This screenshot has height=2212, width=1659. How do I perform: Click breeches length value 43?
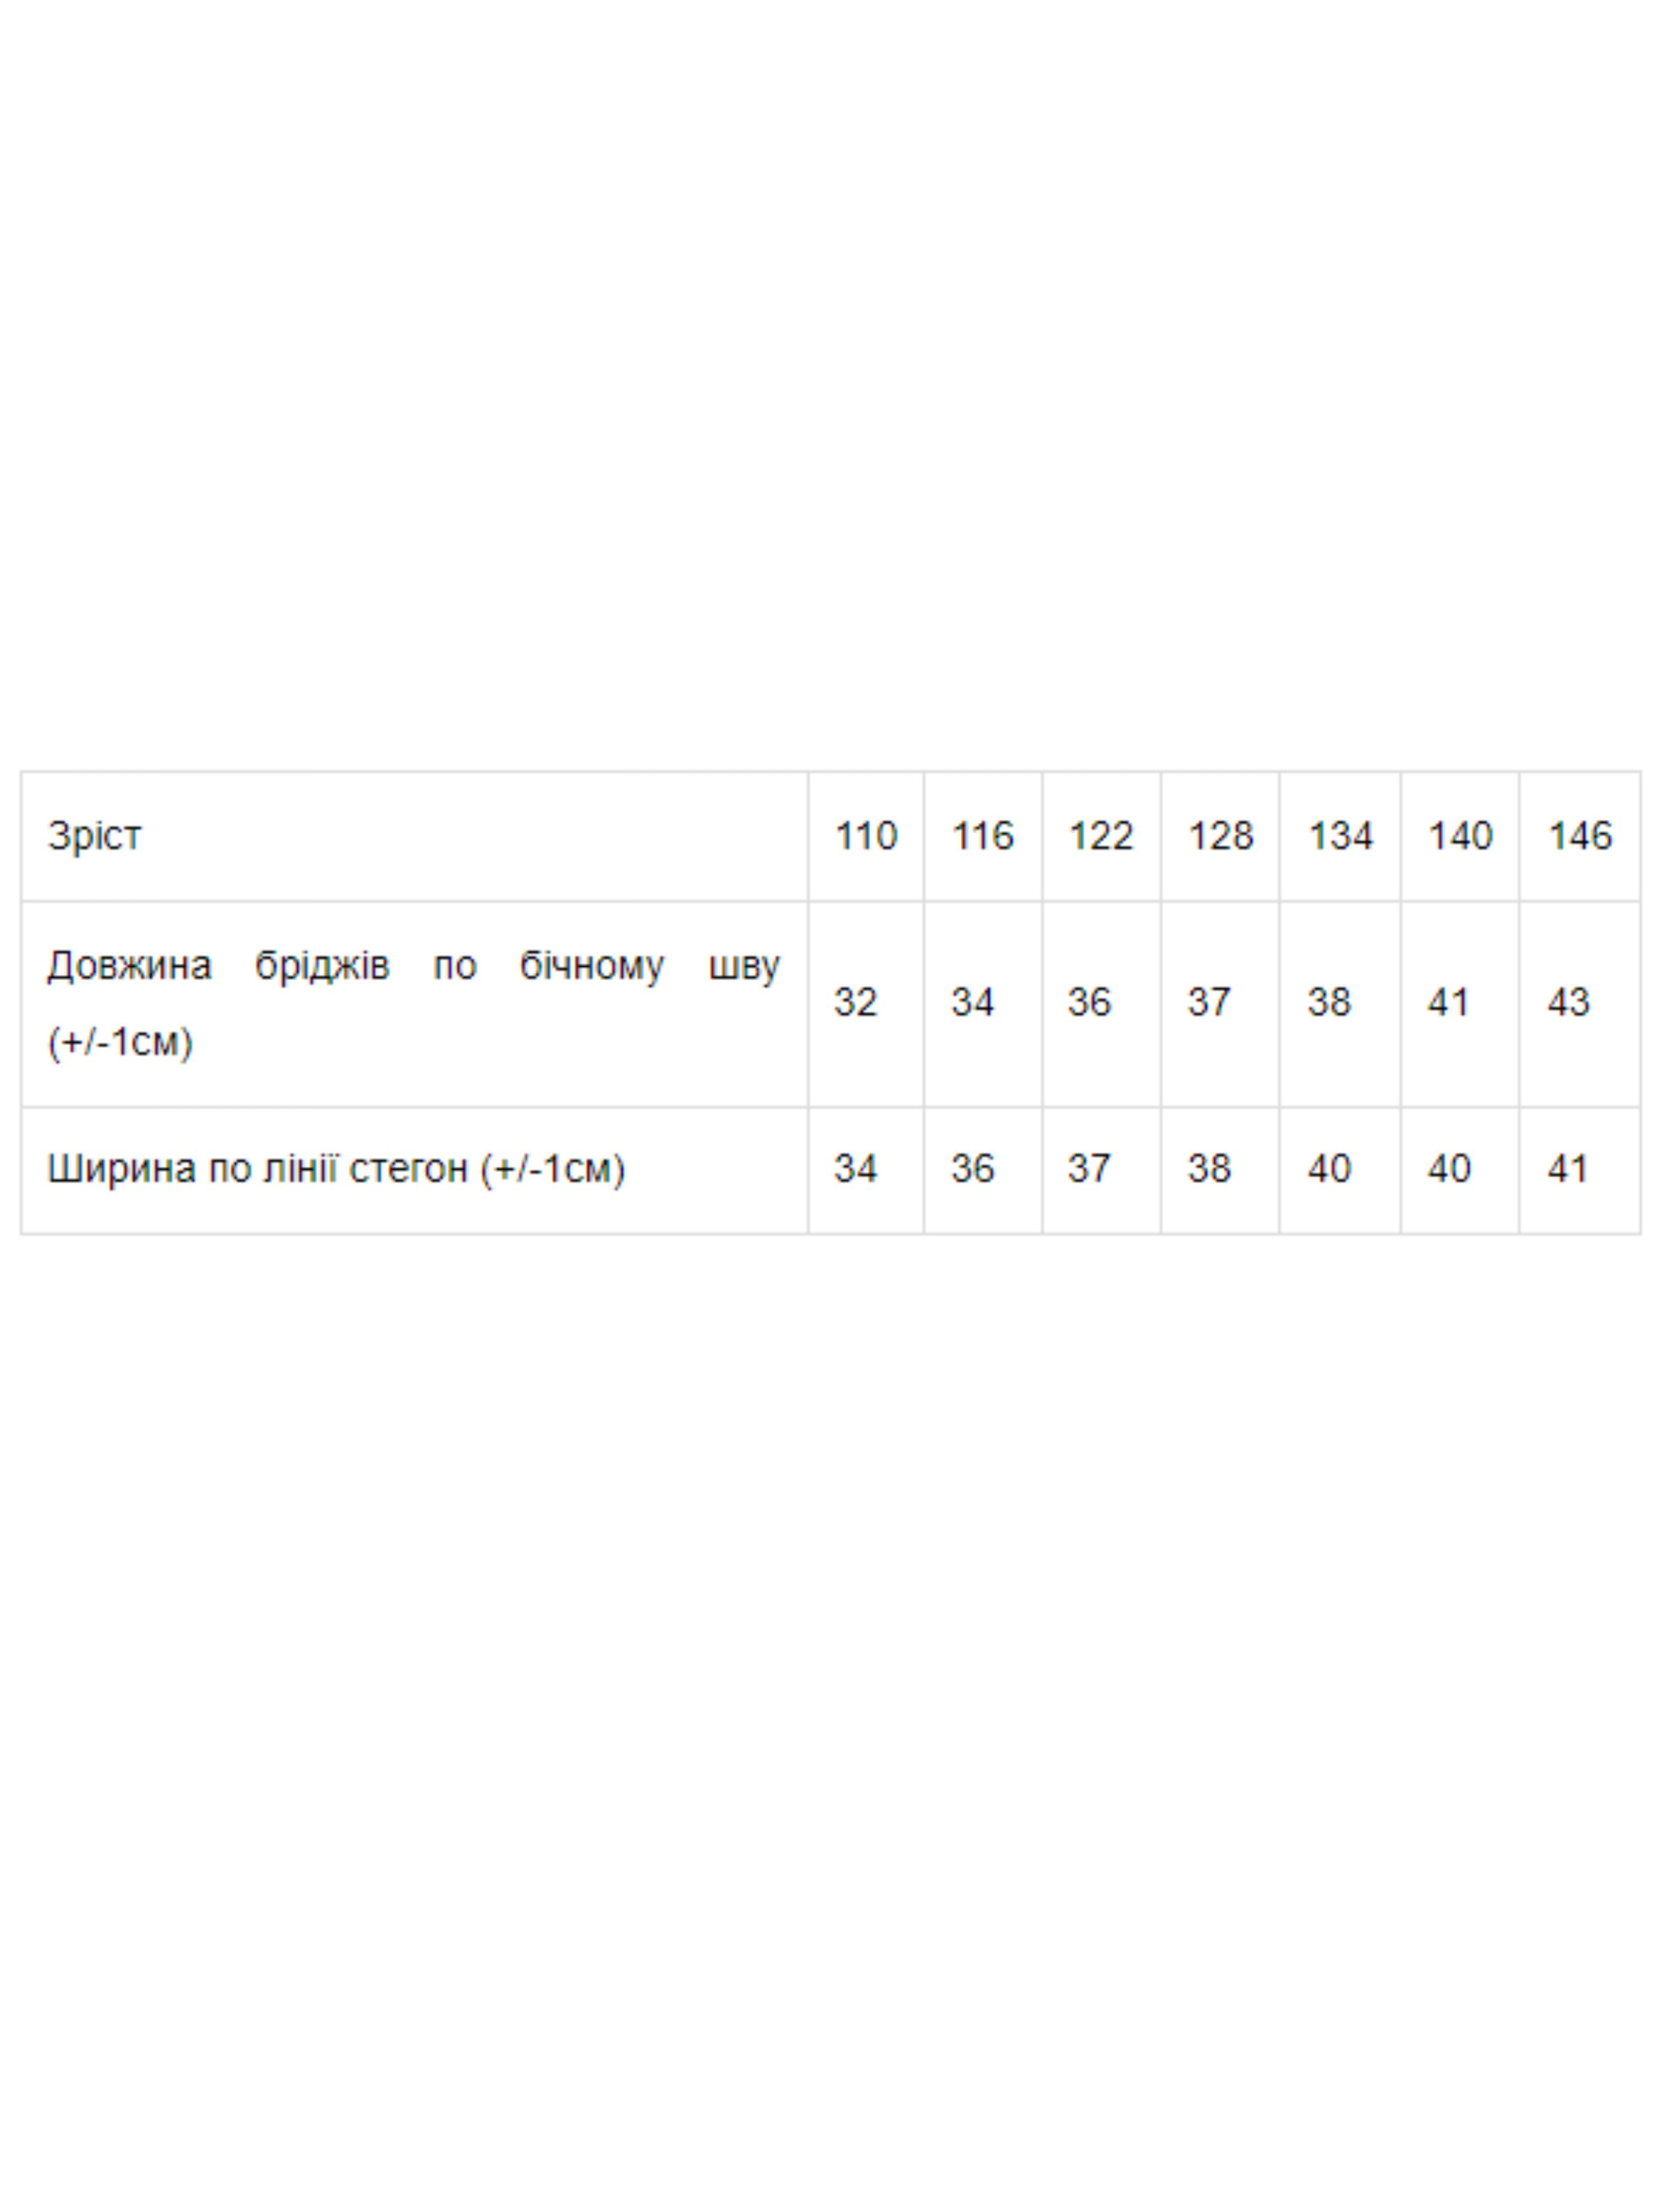pos(1568,1002)
